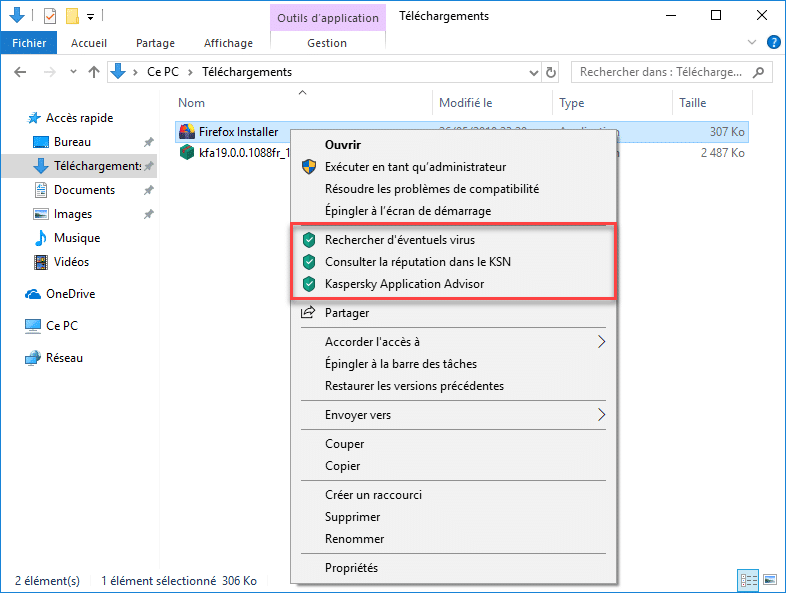Select Créer un raccourci
786x593 pixels.
pos(373,495)
